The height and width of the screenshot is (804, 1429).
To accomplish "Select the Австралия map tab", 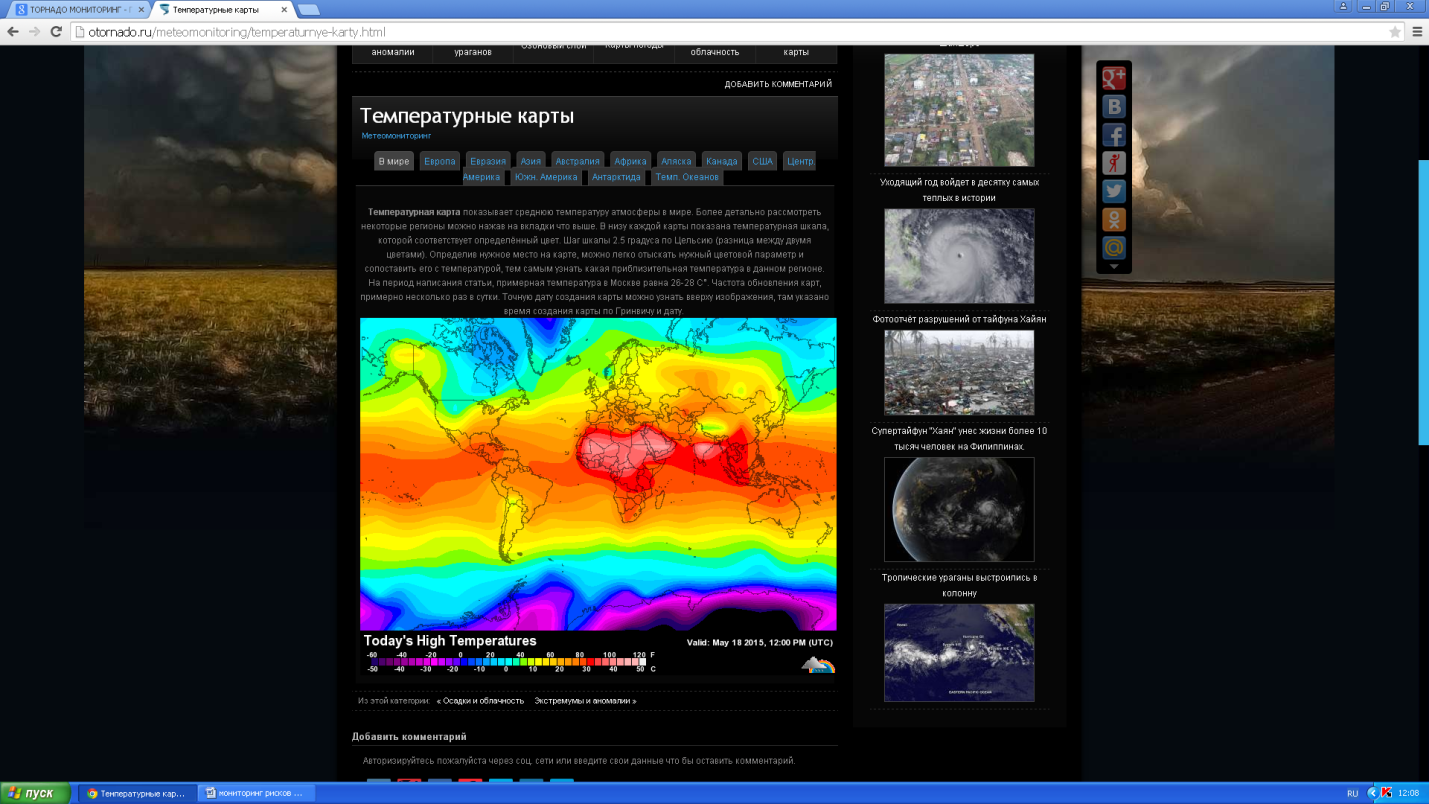I will pos(578,161).
